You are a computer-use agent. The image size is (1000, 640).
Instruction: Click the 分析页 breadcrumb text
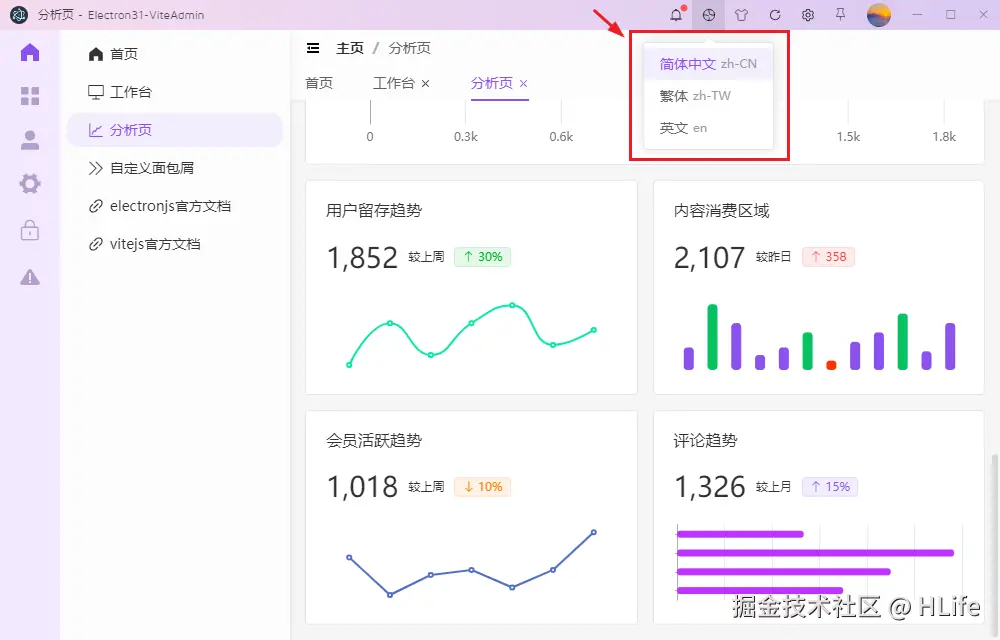(409, 48)
